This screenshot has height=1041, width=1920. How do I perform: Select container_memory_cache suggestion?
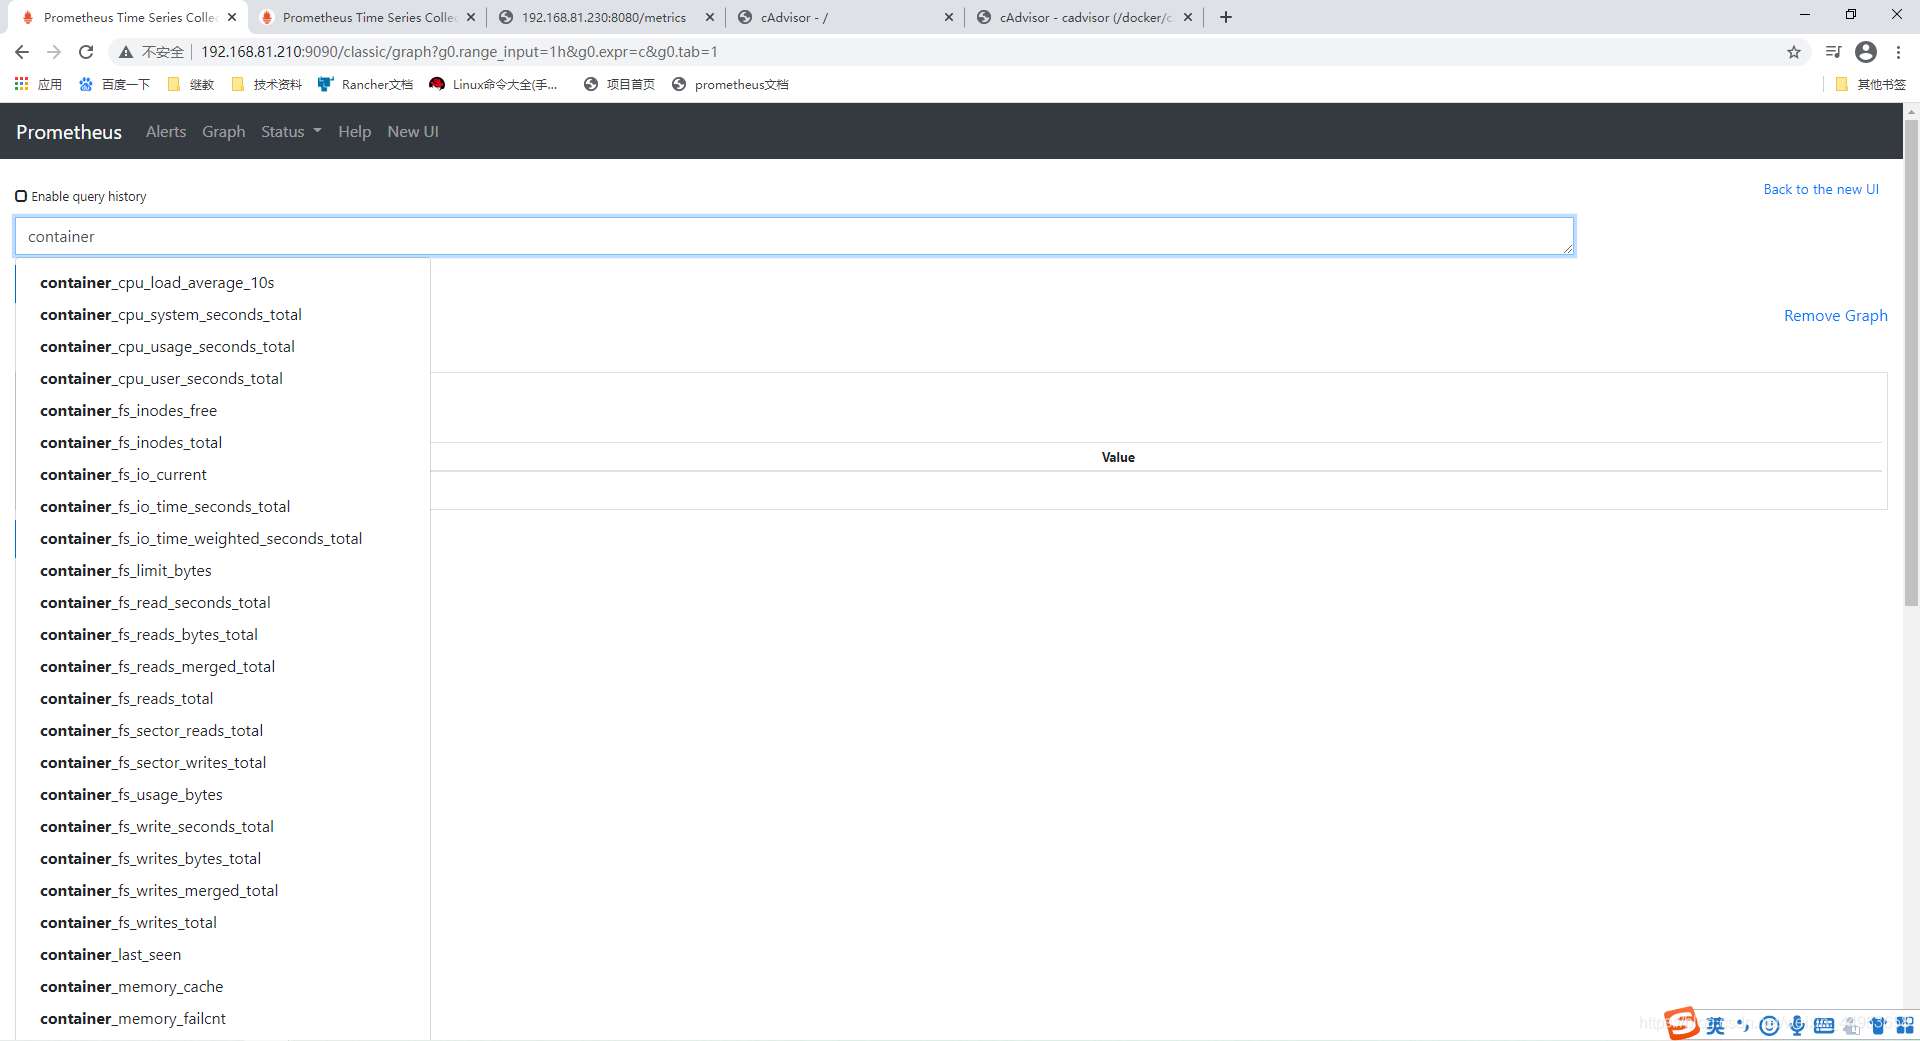pos(223,986)
